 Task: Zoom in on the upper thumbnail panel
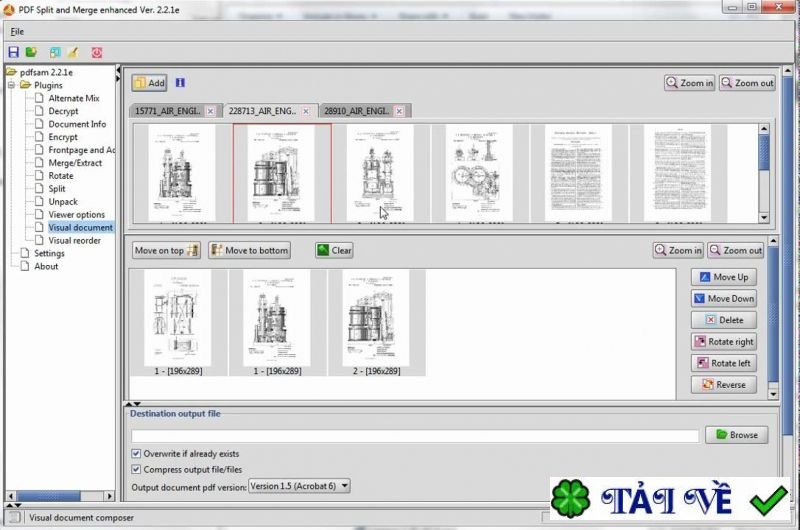(x=689, y=83)
